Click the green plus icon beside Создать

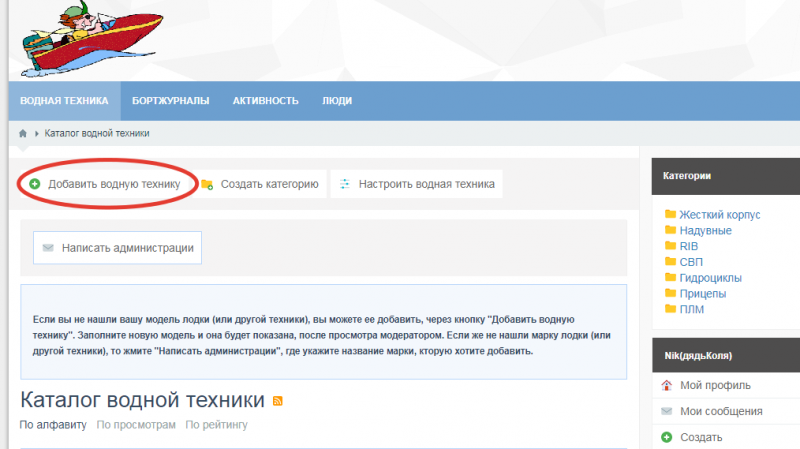pyautogui.click(x=667, y=437)
